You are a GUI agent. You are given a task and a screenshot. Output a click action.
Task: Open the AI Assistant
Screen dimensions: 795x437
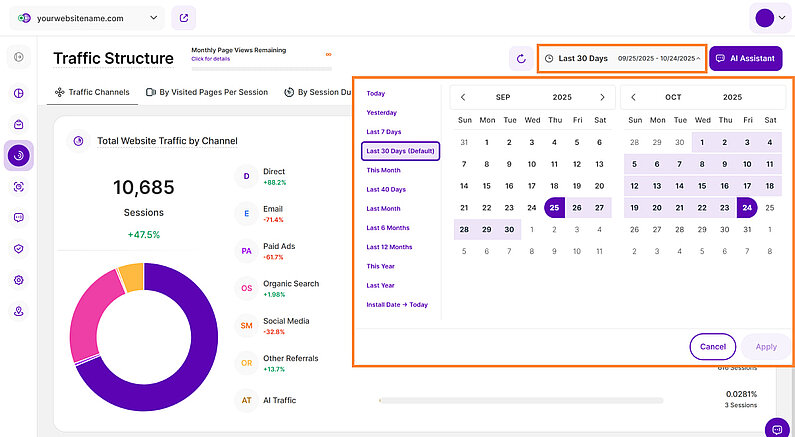coord(745,59)
